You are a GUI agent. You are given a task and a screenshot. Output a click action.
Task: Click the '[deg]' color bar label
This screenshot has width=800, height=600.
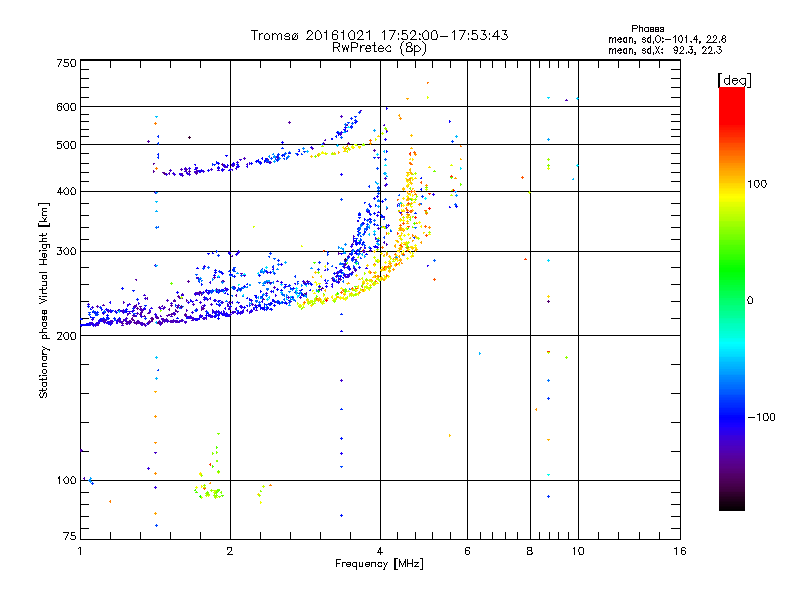(x=734, y=80)
